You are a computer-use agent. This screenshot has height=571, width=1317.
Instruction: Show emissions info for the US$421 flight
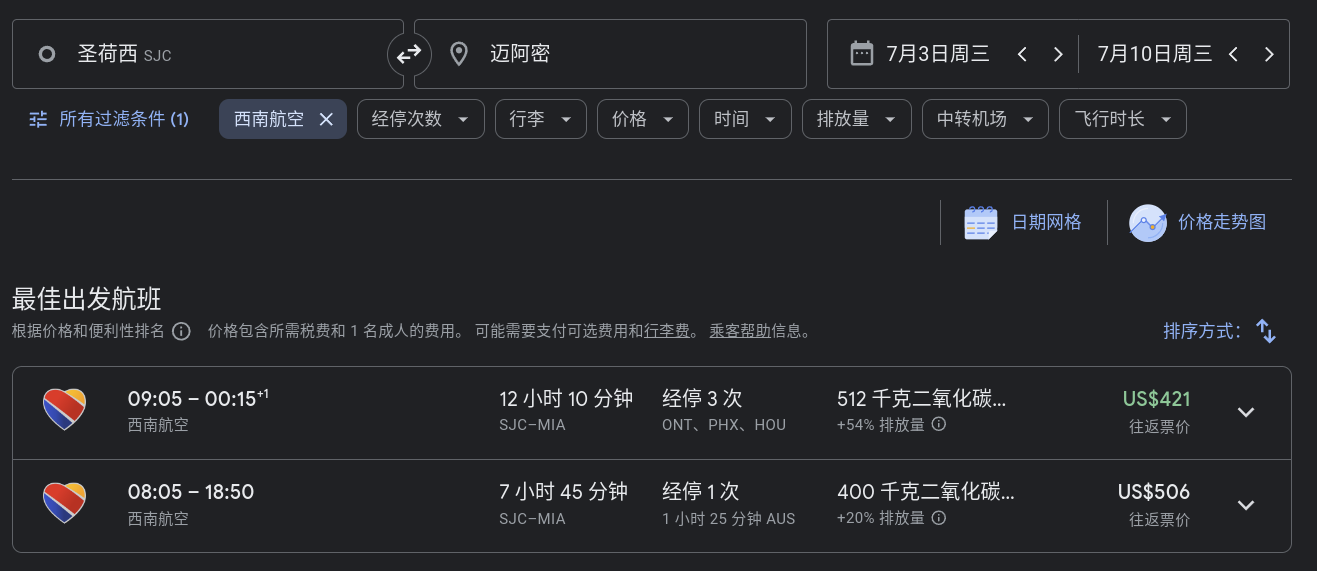point(939,424)
